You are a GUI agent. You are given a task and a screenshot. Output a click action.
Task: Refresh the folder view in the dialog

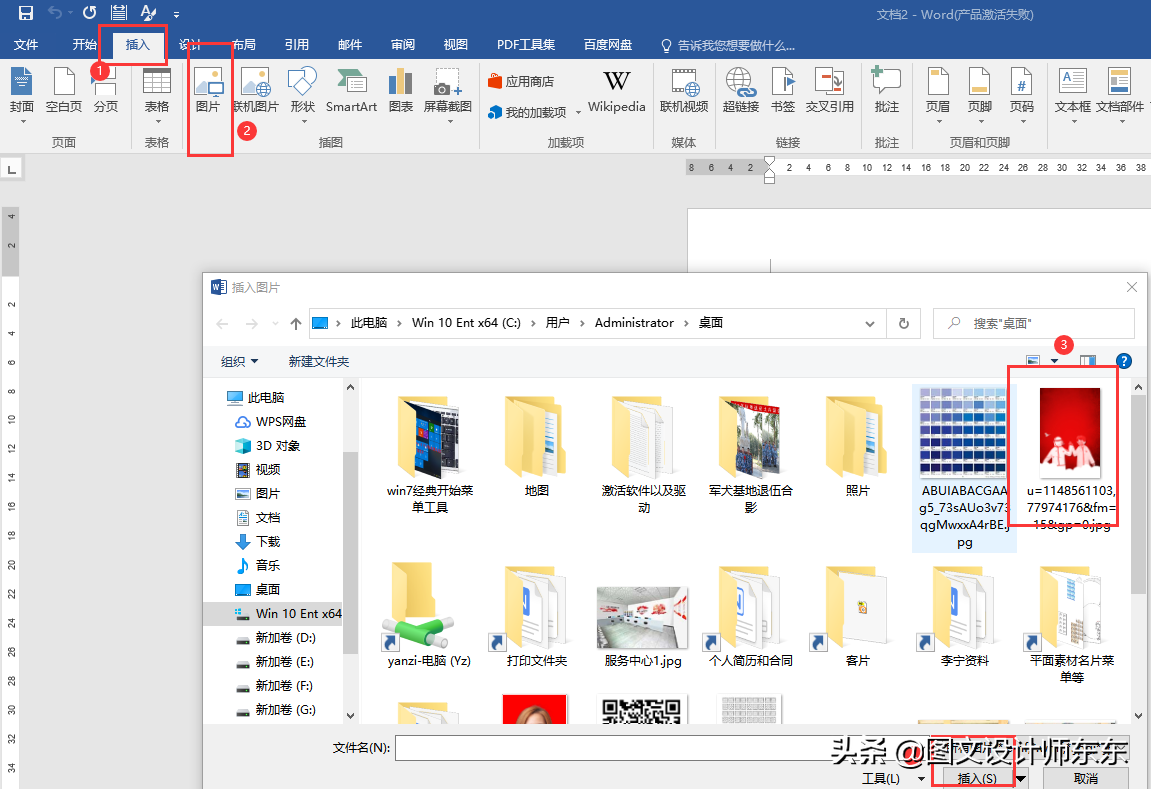coord(904,324)
